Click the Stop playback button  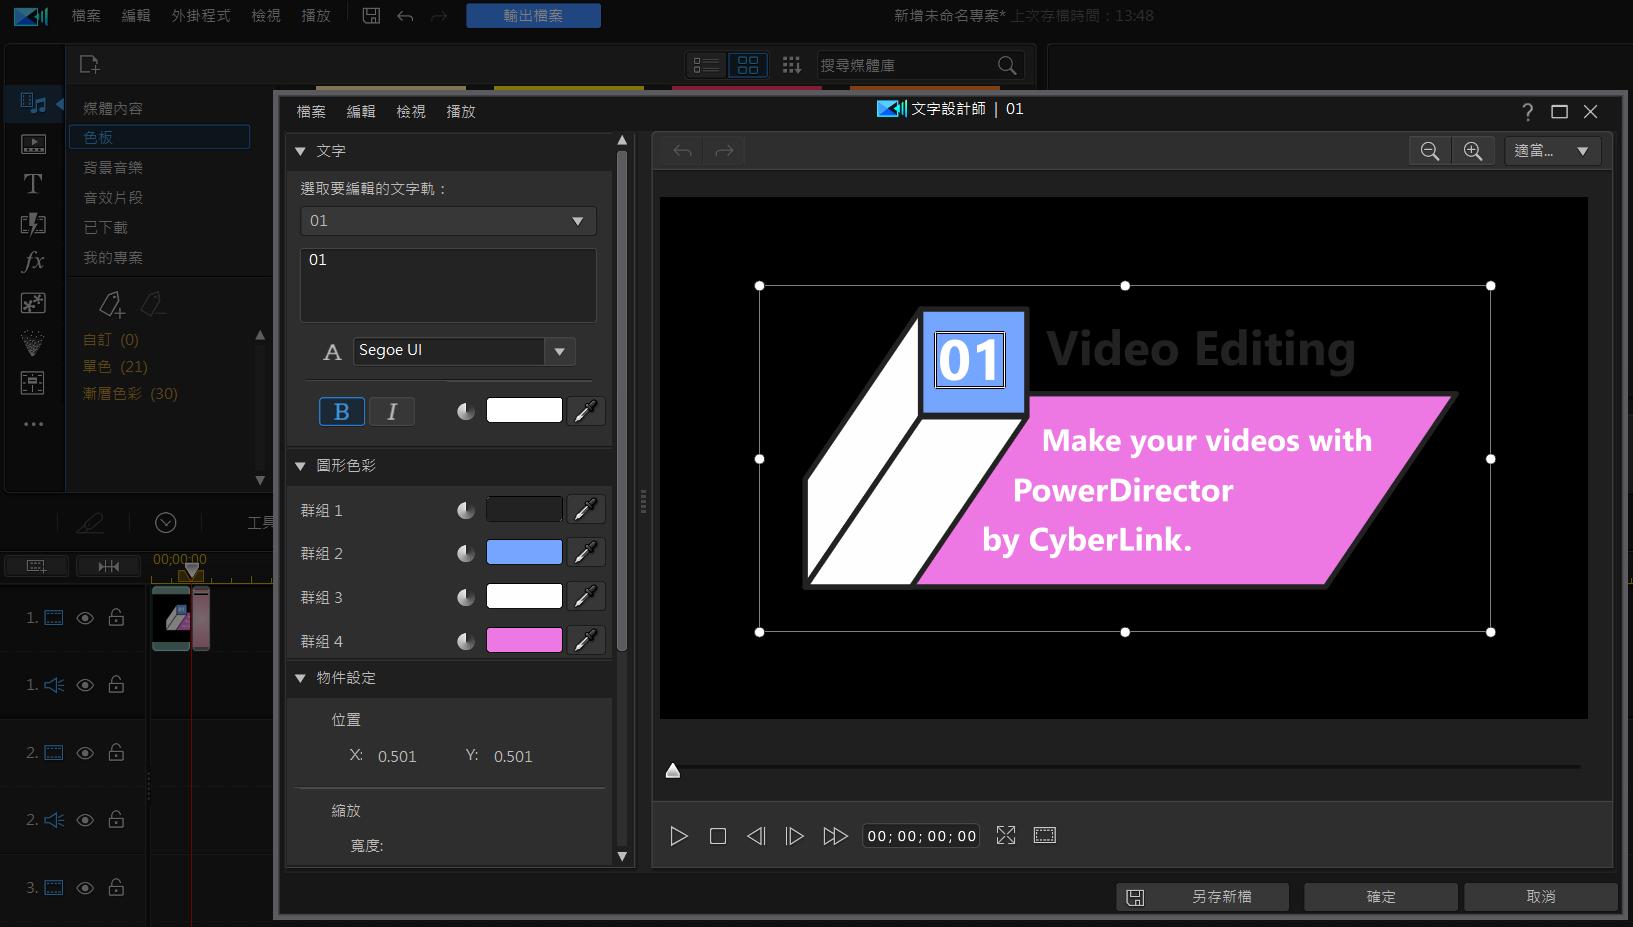717,836
